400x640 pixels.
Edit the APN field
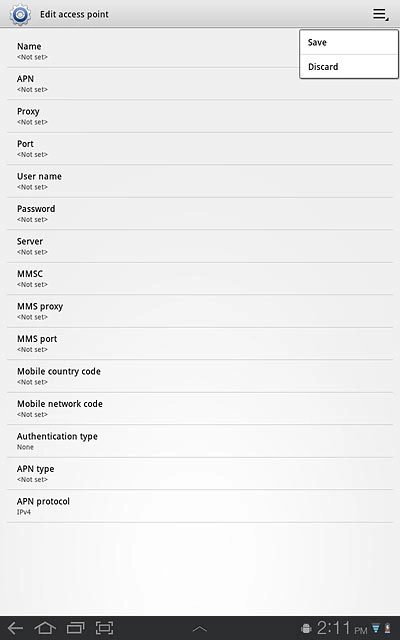point(200,84)
